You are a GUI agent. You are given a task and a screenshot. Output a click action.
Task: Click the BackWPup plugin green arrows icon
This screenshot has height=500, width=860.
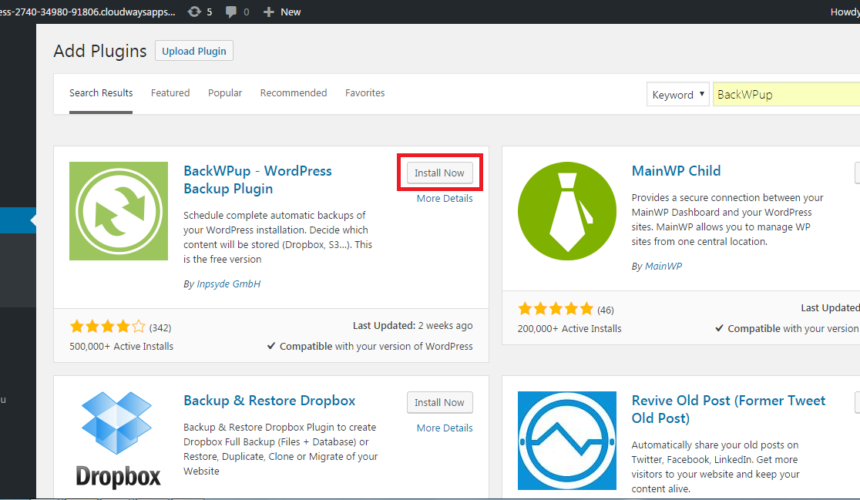(x=118, y=211)
